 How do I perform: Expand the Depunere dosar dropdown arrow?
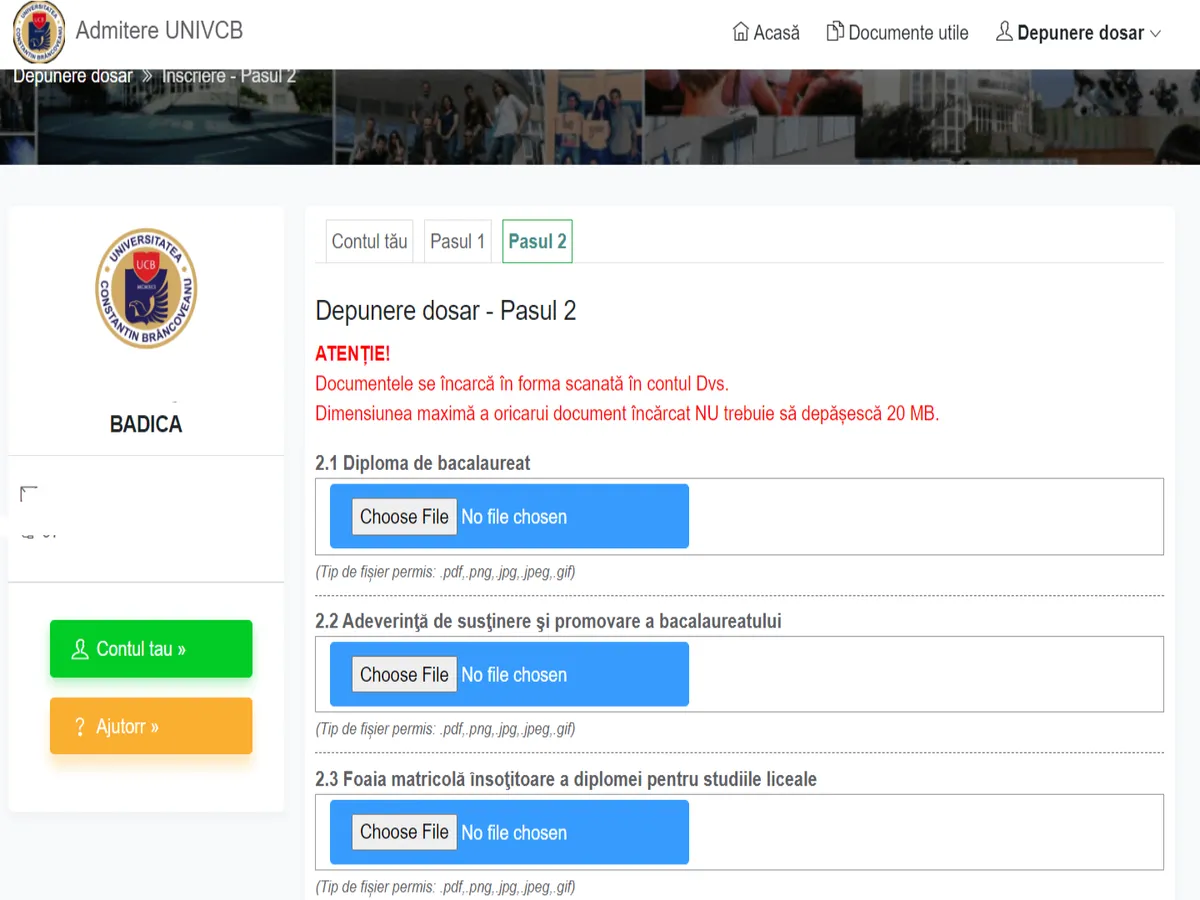1156,33
